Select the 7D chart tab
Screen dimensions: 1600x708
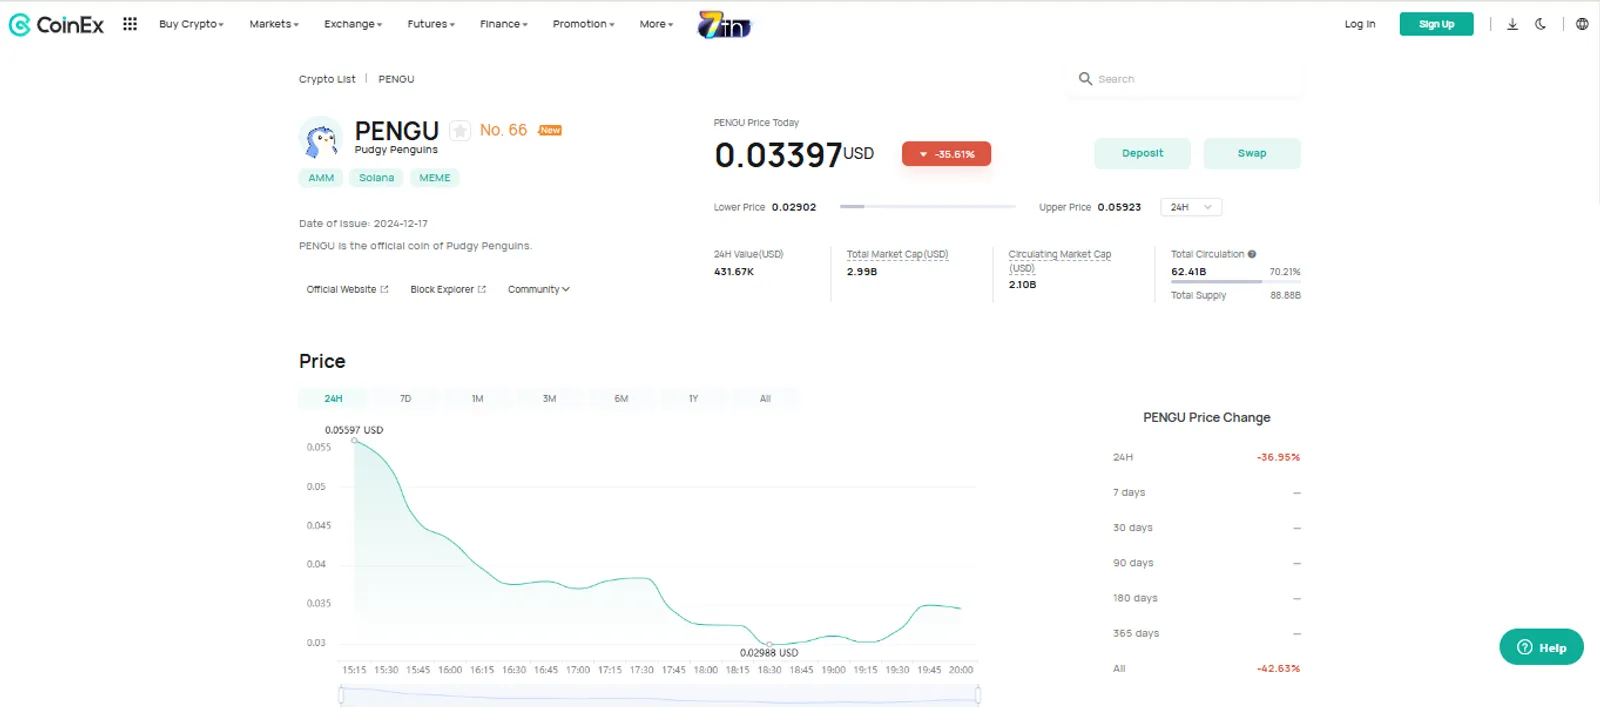coord(405,398)
